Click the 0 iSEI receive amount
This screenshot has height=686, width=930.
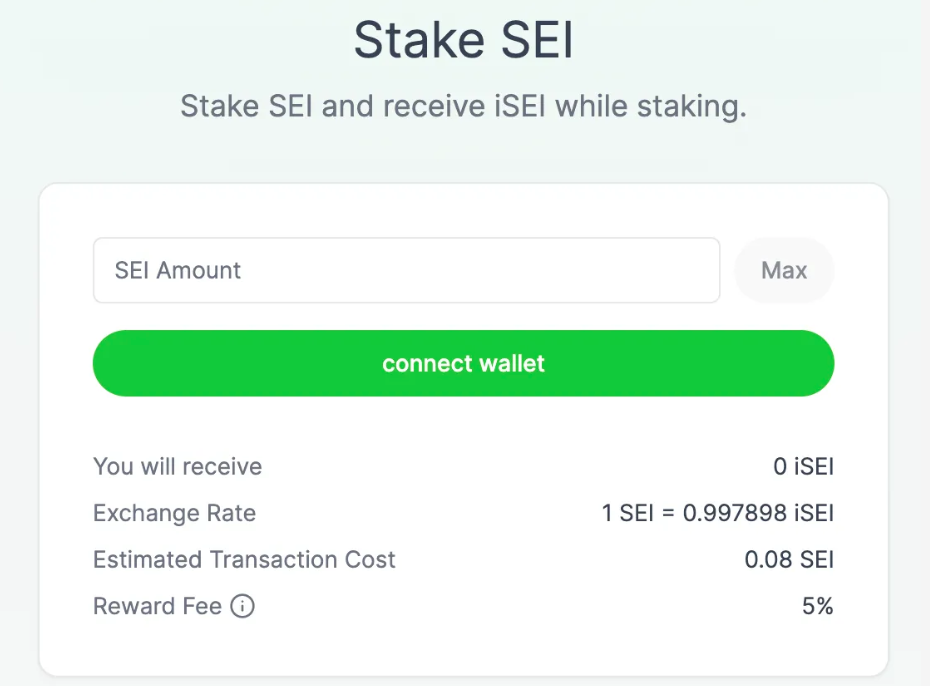coord(803,467)
